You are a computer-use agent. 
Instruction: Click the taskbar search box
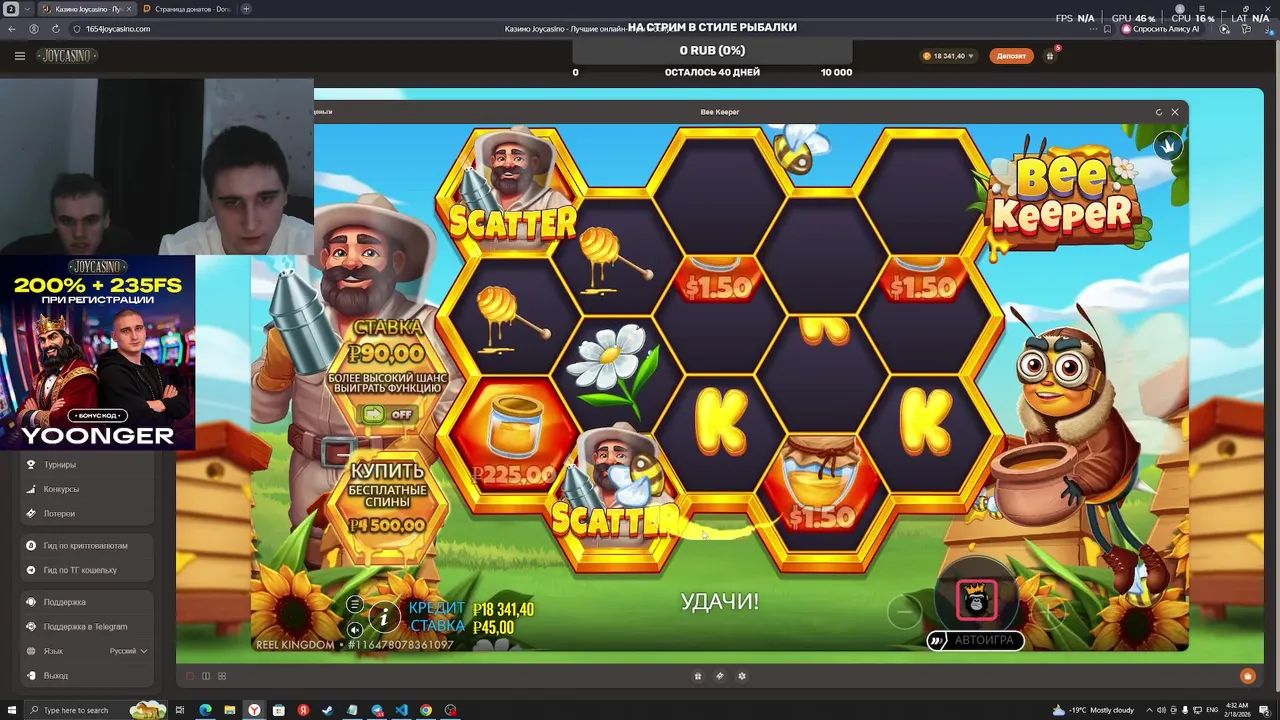click(95, 710)
